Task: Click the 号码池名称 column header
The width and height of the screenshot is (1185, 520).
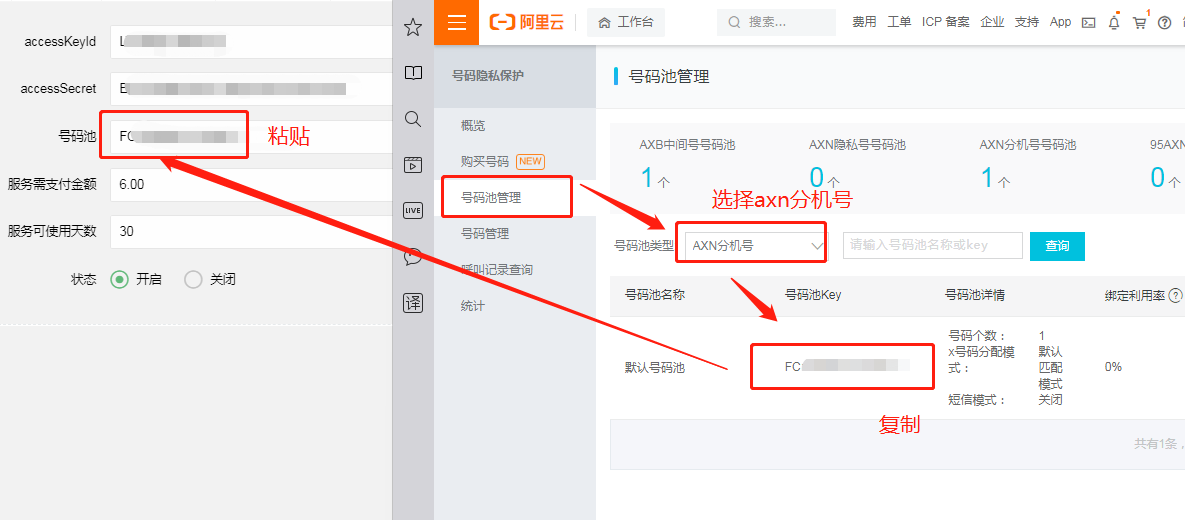Action: [654, 295]
